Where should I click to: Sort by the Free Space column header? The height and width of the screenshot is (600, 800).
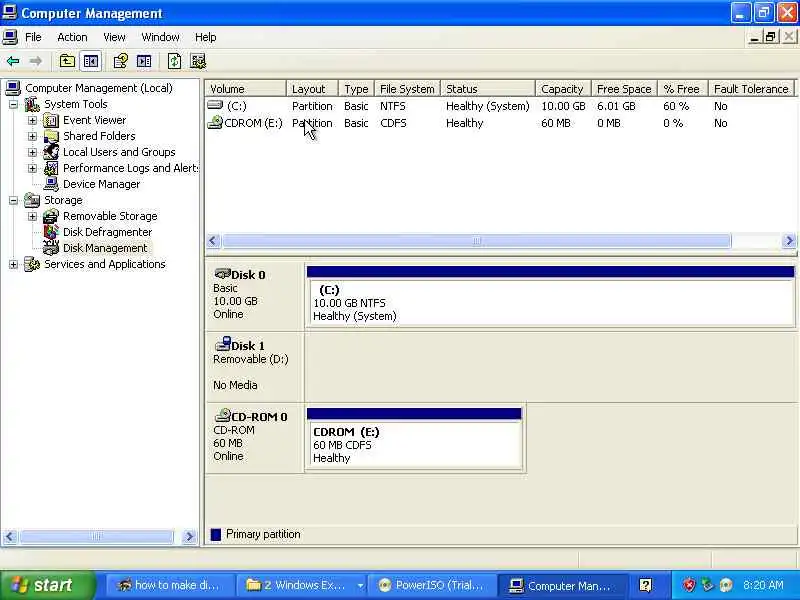tap(624, 88)
